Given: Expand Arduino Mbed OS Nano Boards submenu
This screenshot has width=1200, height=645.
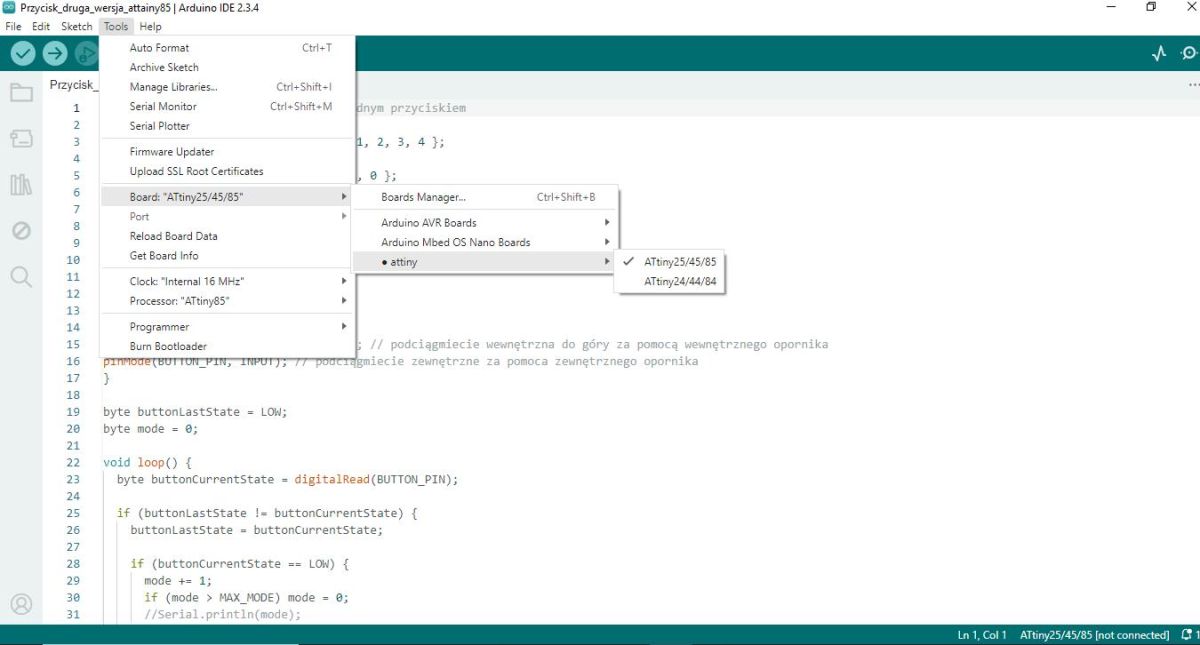Looking at the screenshot, I should [485, 242].
